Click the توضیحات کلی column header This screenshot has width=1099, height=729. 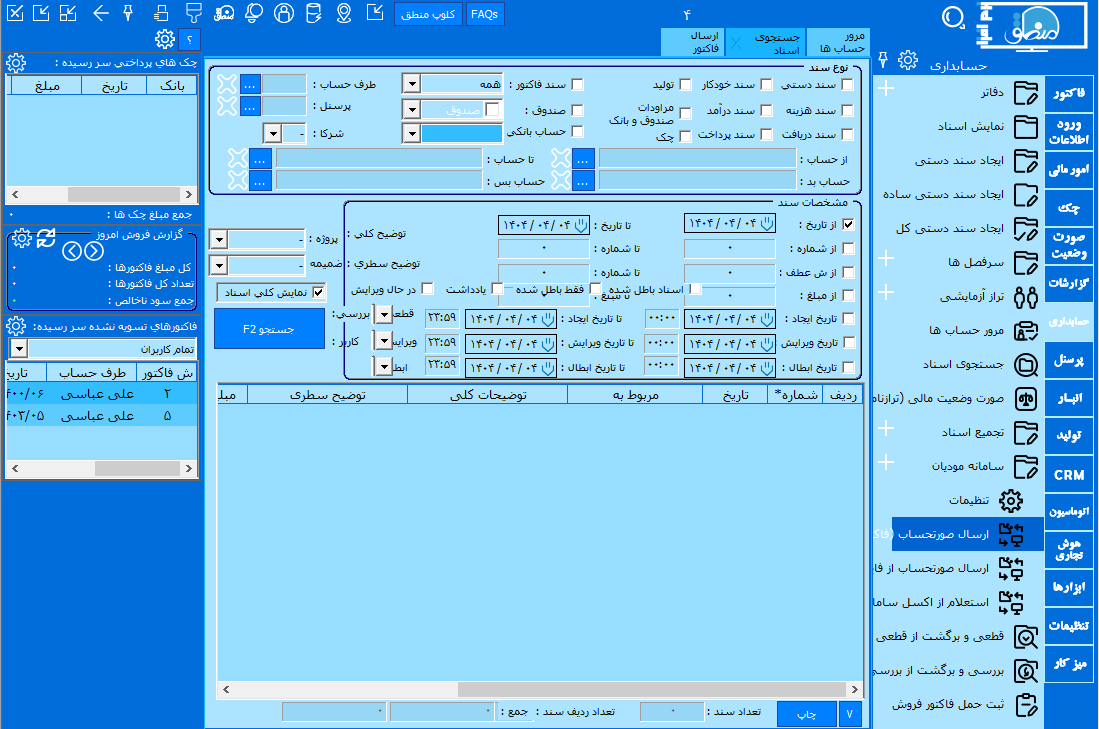point(488,395)
